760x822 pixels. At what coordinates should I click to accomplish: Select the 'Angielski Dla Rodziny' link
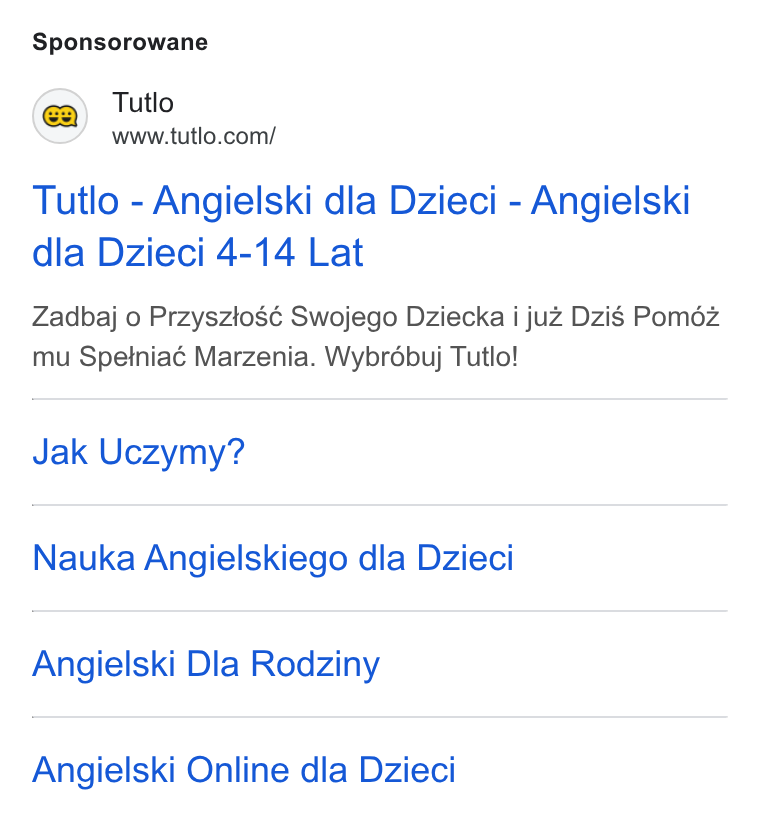coord(206,664)
